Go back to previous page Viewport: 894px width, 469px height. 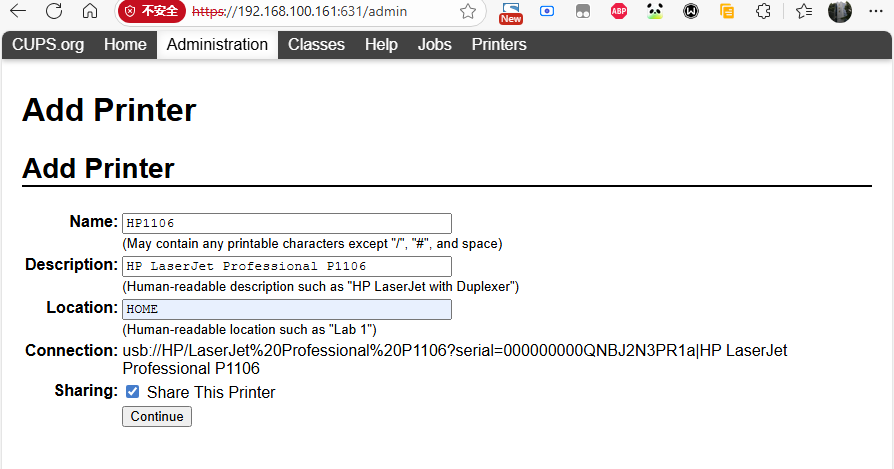pos(18,11)
